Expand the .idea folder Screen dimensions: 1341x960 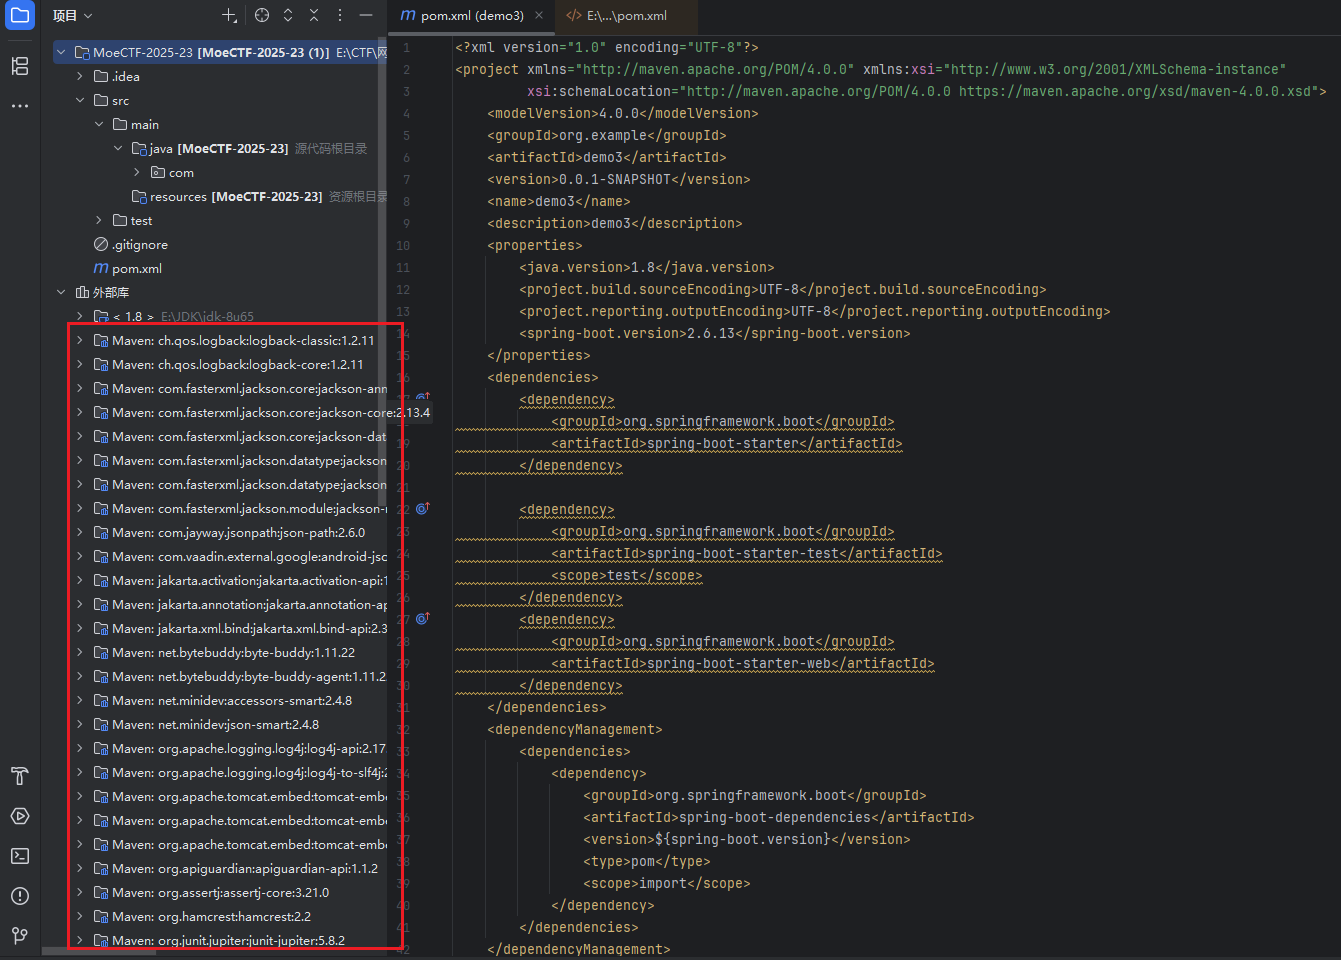coord(80,76)
